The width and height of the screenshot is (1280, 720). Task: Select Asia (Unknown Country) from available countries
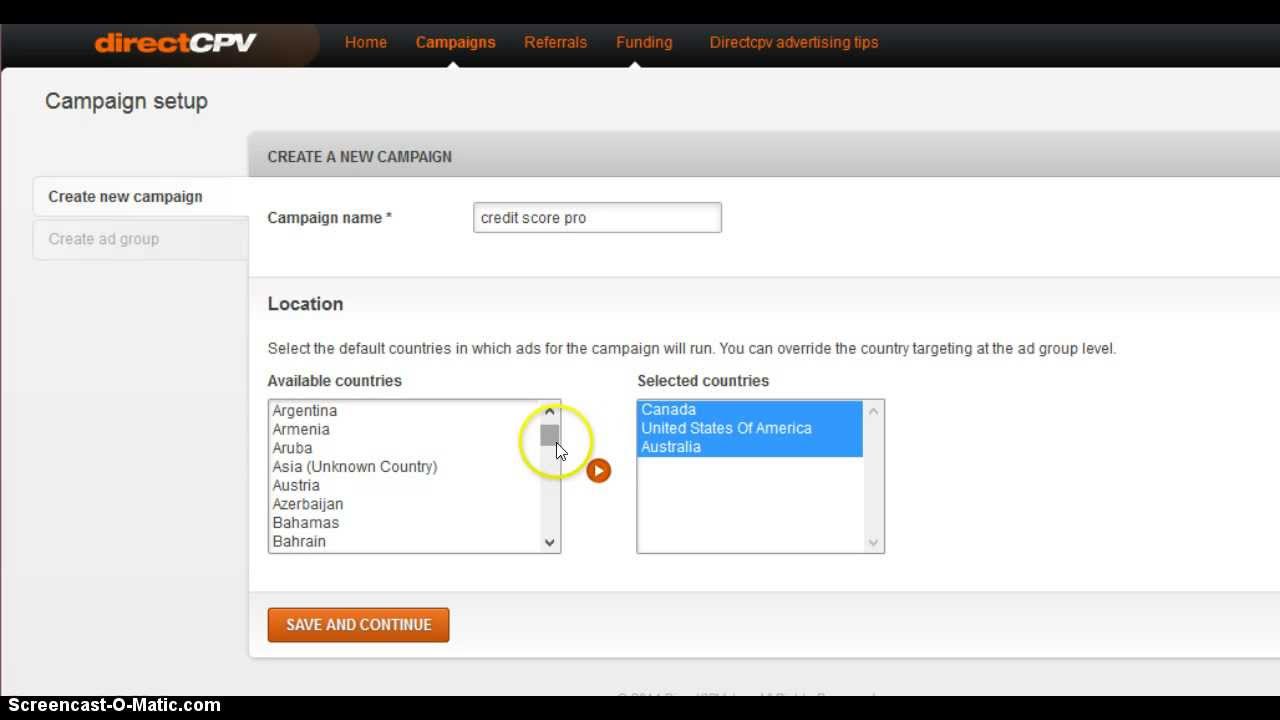point(355,466)
